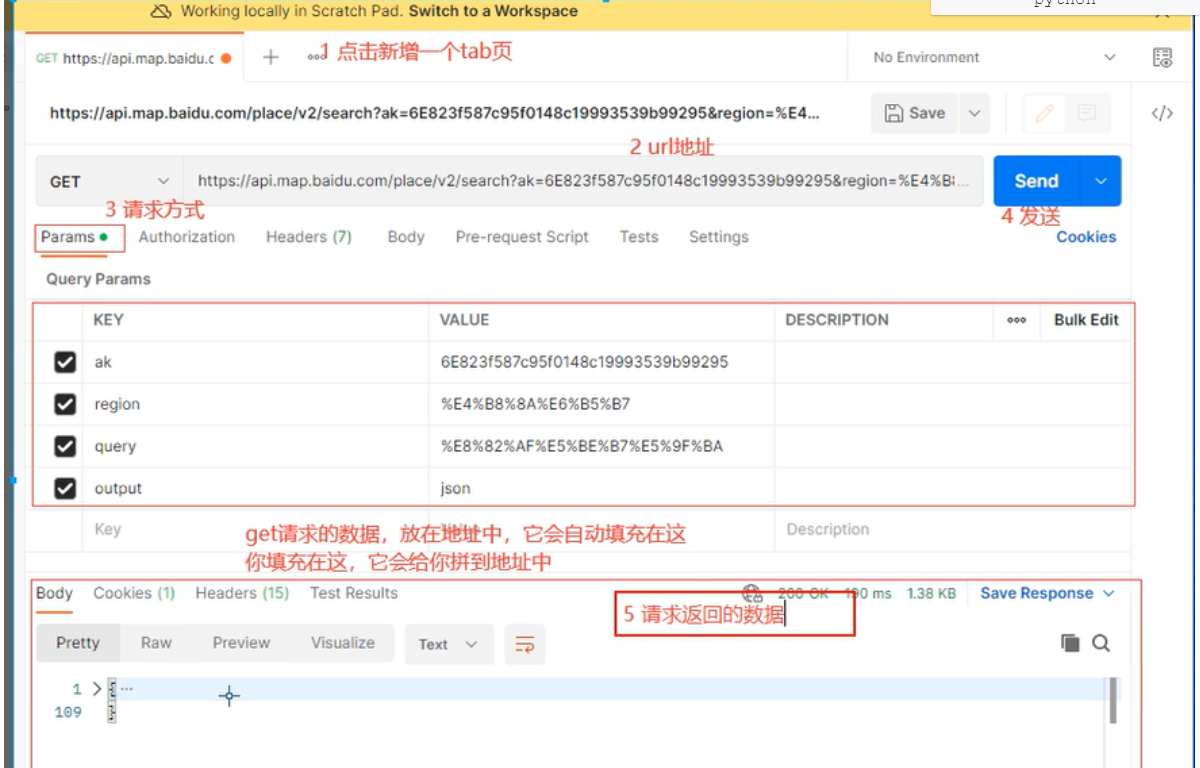1200x768 pixels.
Task: Open the Headers (7) request tab
Action: coord(309,237)
